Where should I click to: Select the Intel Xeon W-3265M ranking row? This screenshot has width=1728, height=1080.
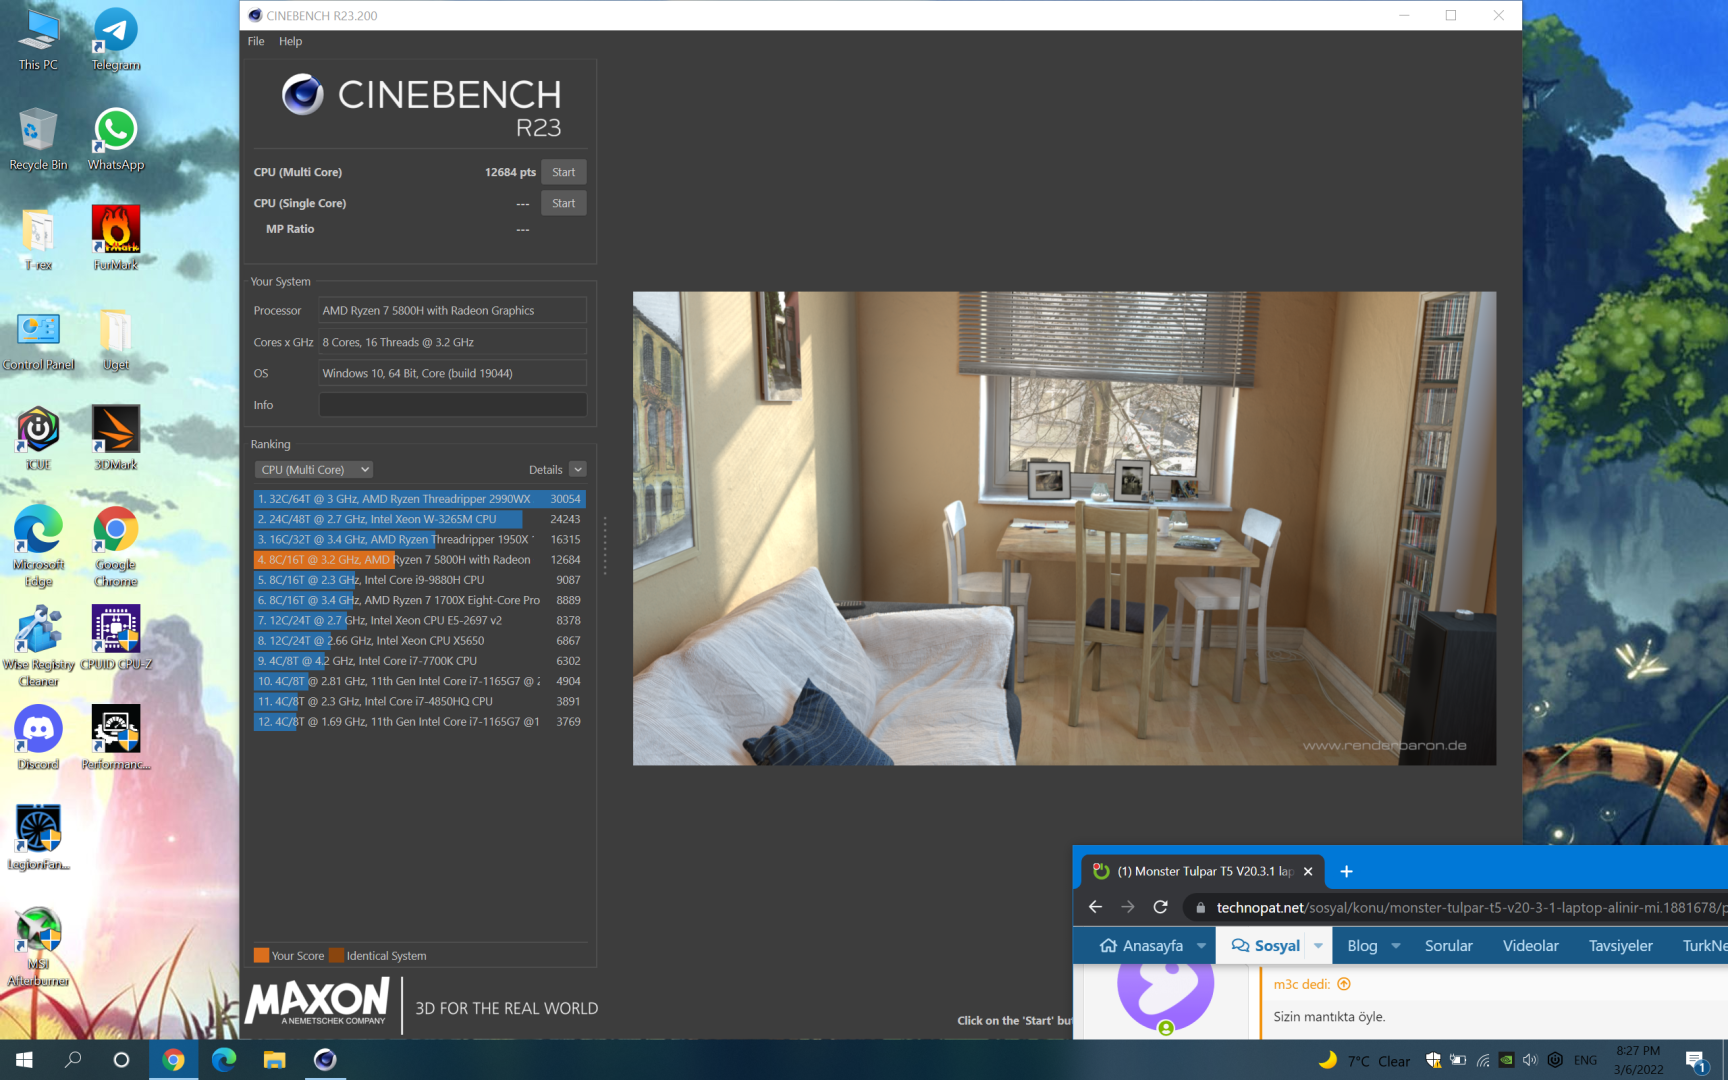click(419, 519)
